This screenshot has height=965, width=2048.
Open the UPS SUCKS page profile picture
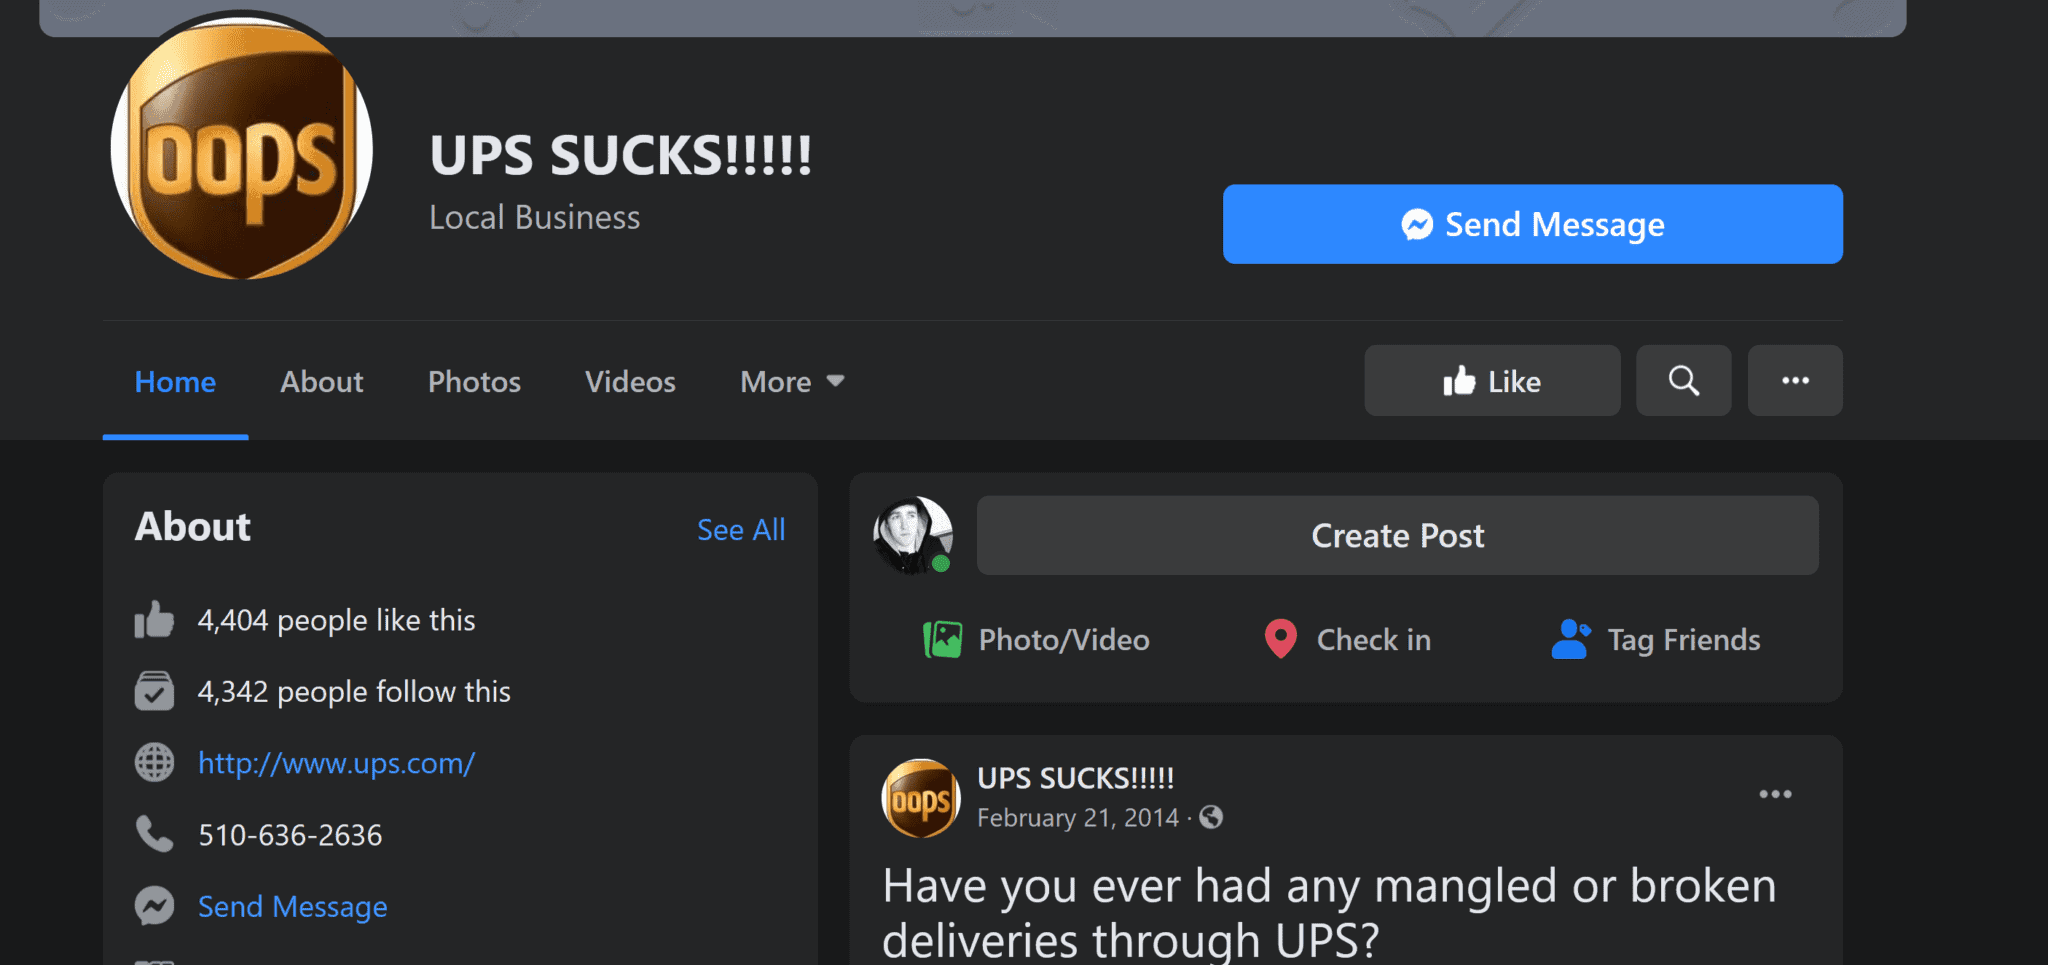pyautogui.click(x=242, y=148)
